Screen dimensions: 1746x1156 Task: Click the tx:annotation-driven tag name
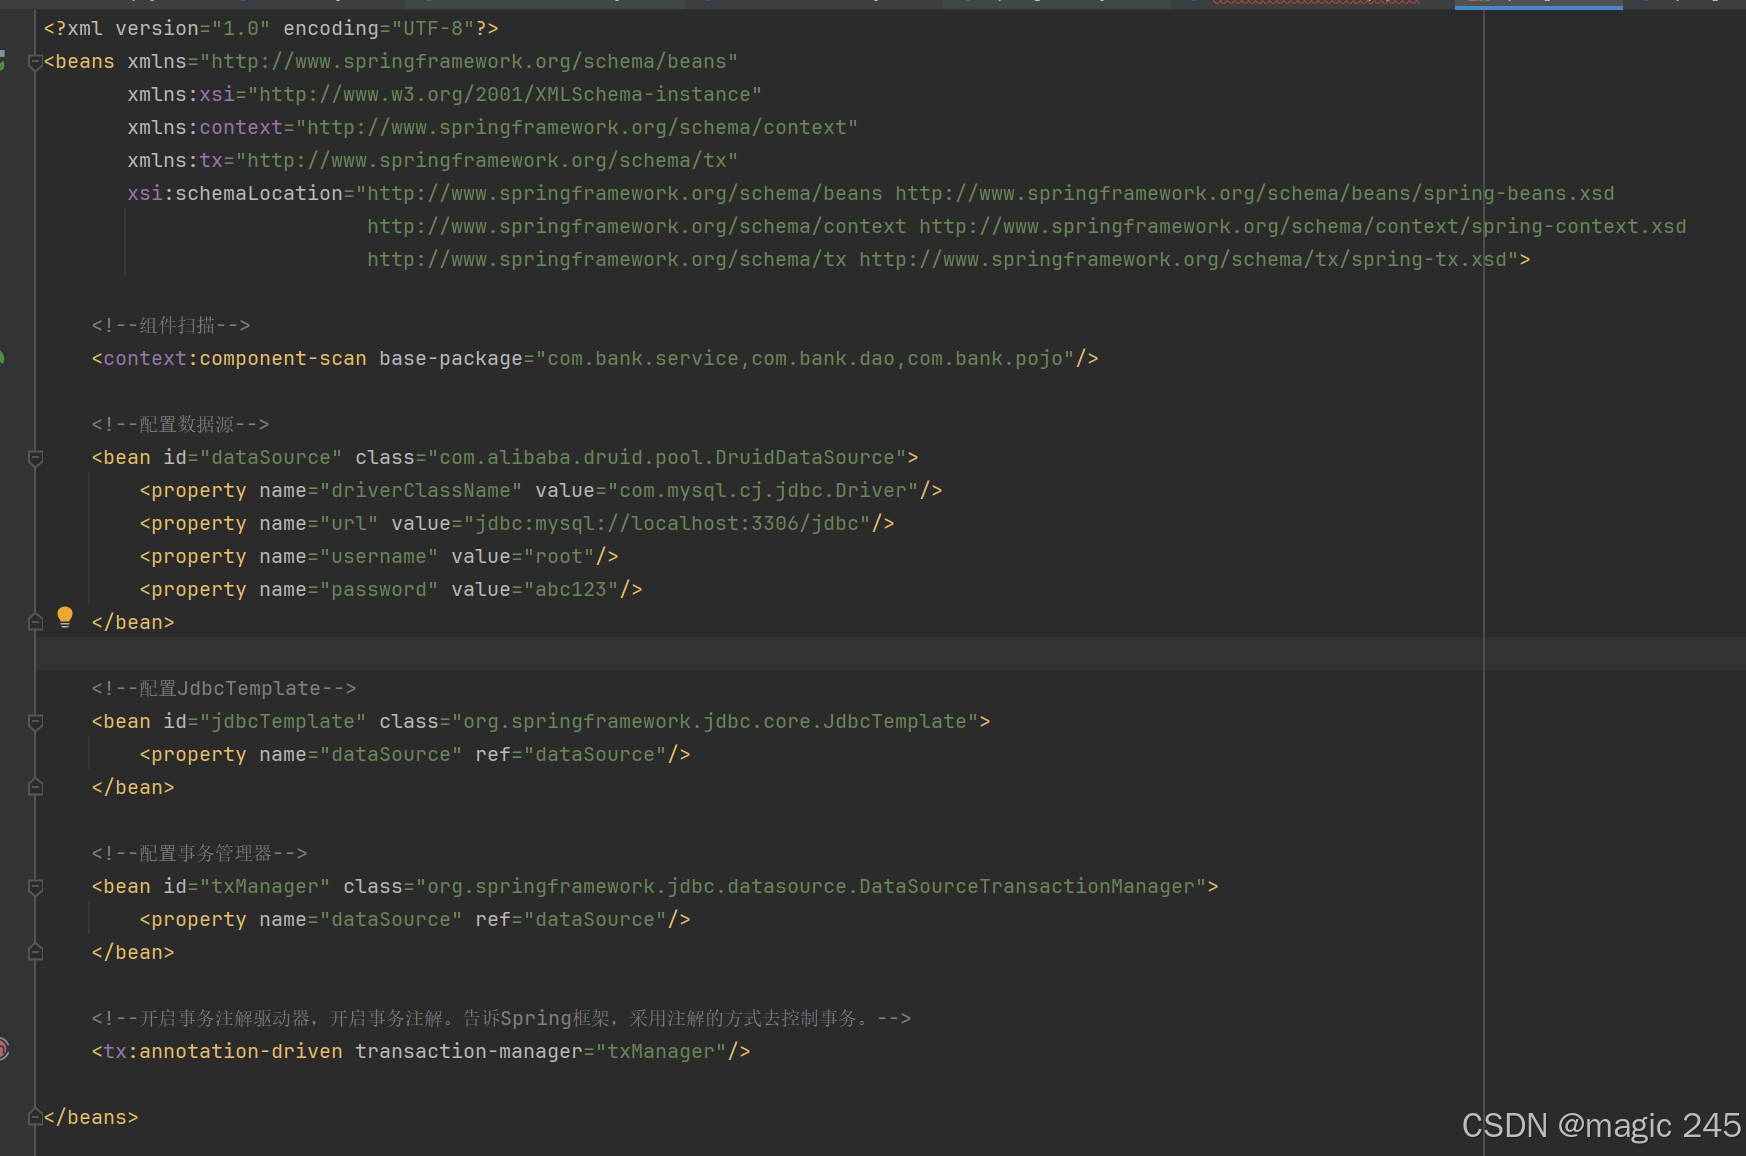click(223, 1052)
